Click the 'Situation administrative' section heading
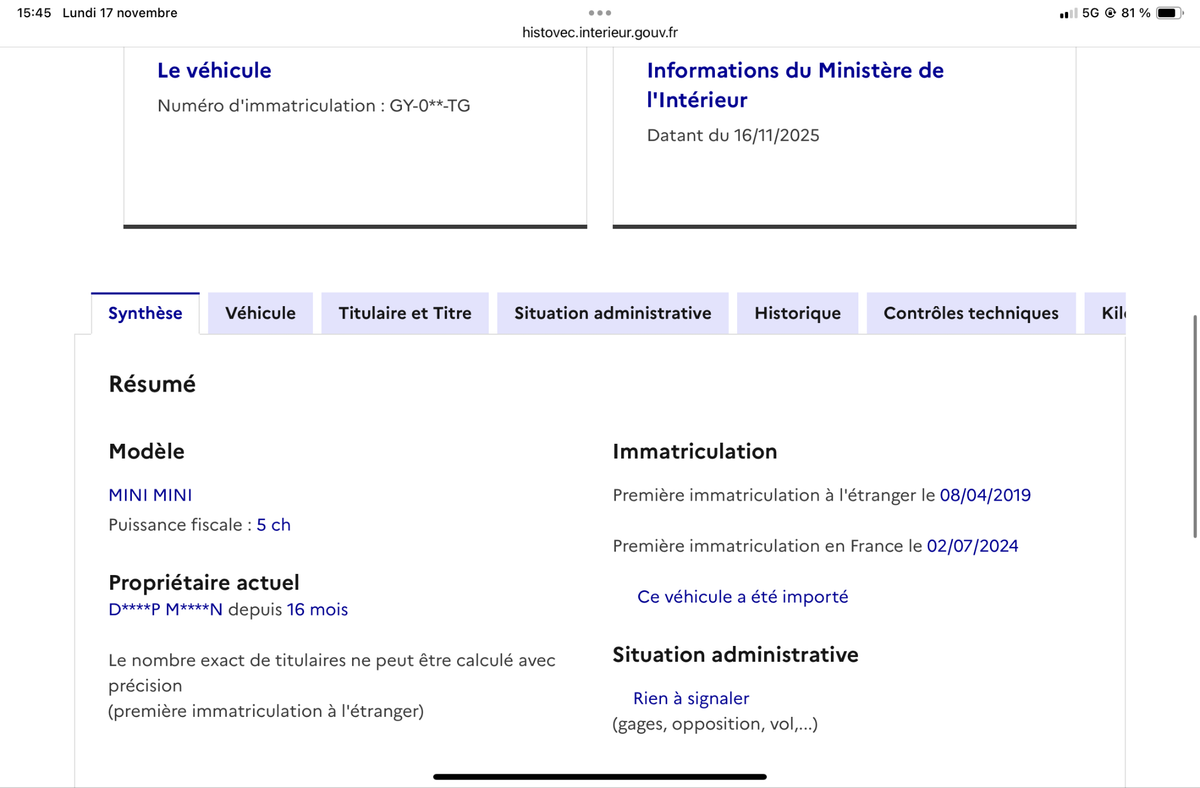 (x=736, y=655)
